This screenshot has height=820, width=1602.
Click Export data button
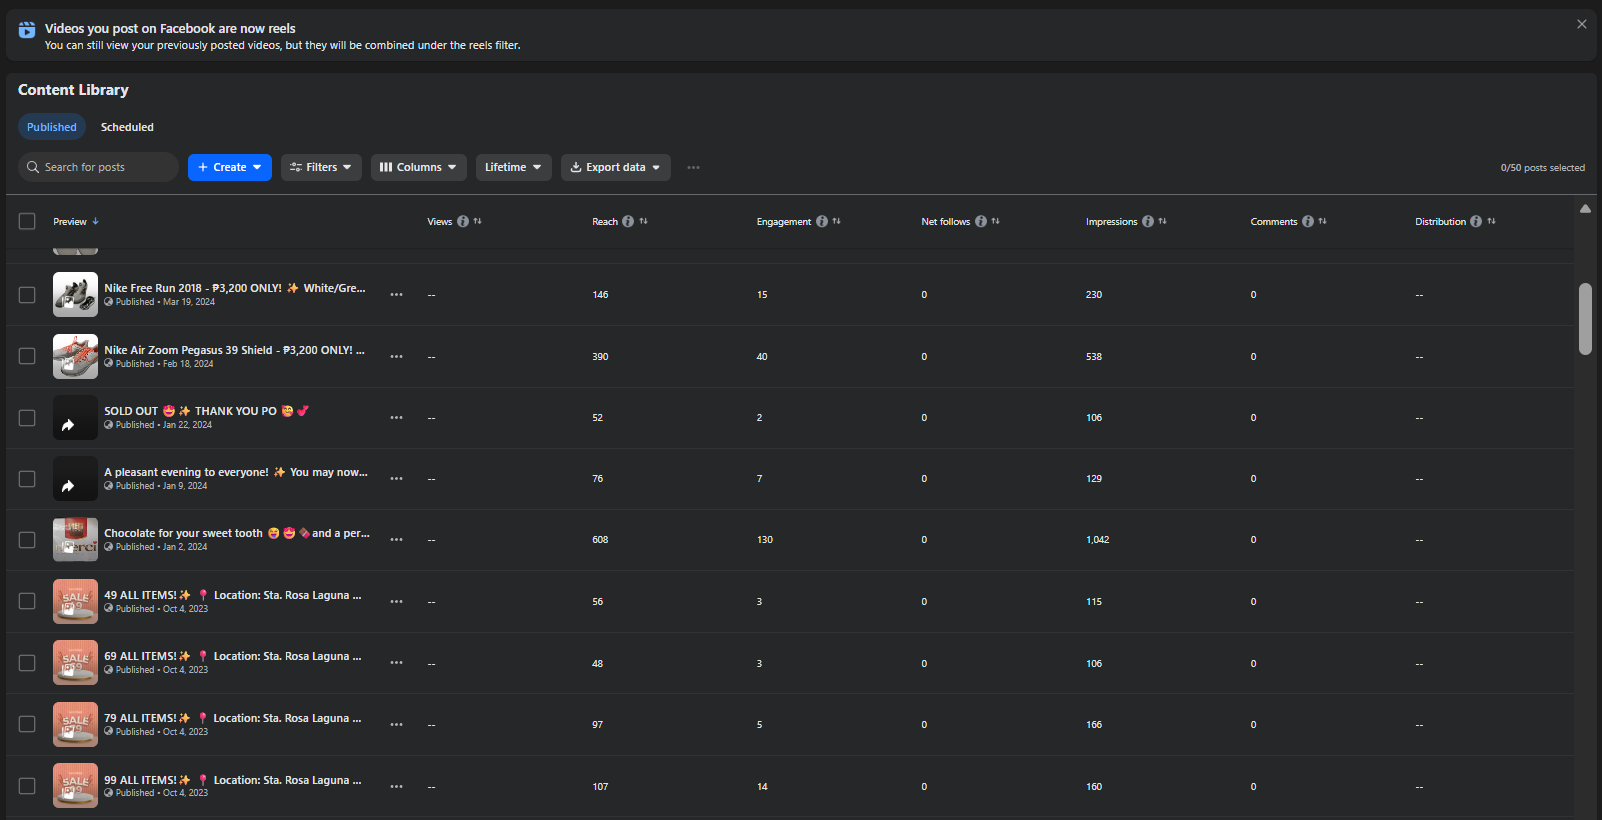(615, 168)
